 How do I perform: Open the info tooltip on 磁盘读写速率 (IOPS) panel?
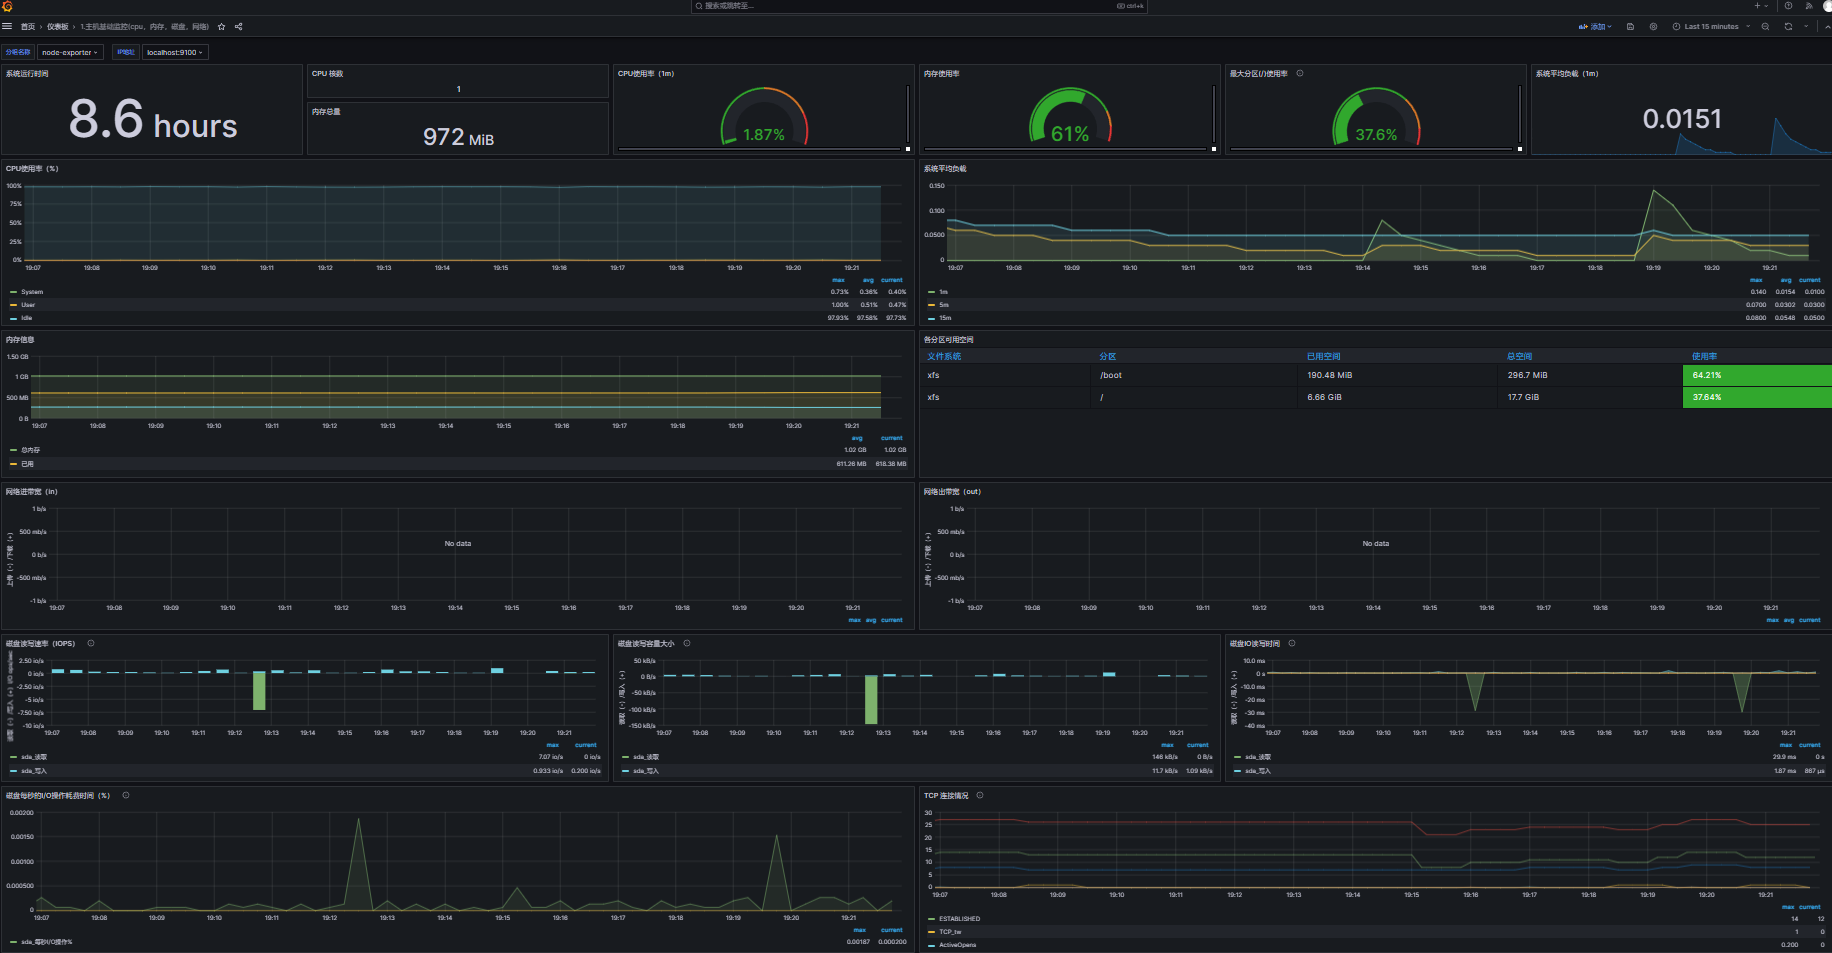pos(90,643)
